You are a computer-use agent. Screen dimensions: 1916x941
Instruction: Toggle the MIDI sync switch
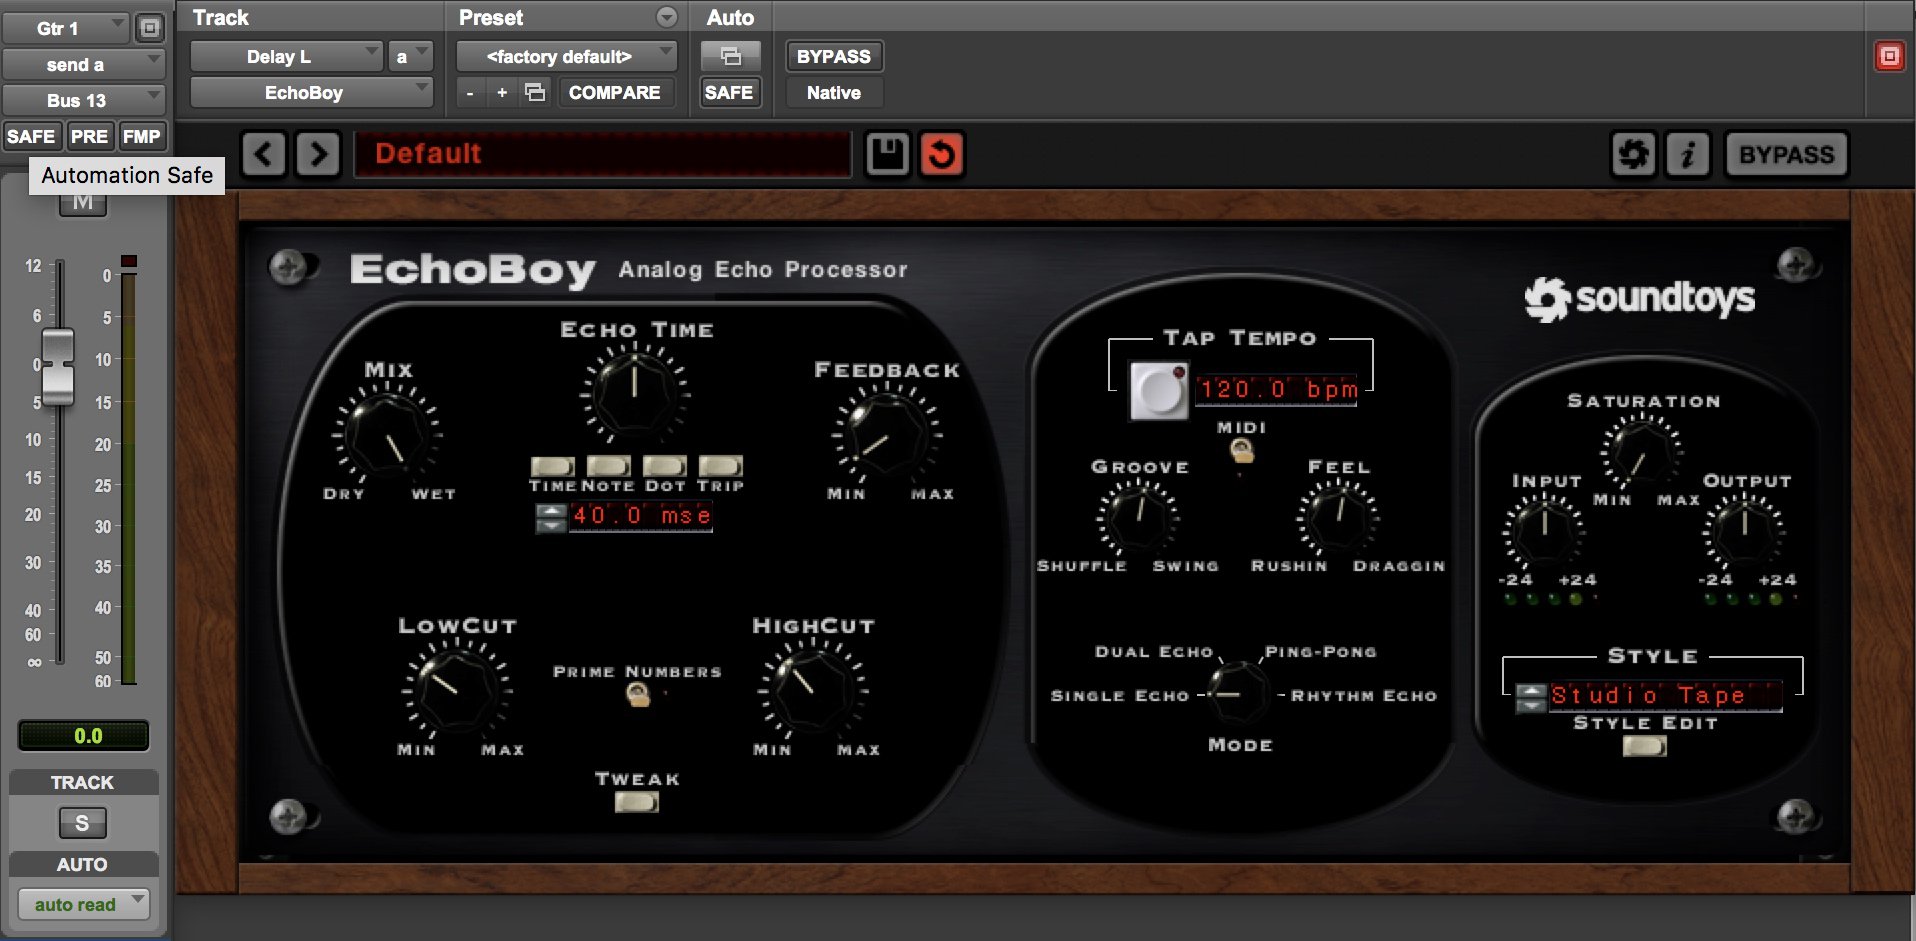coord(1242,452)
